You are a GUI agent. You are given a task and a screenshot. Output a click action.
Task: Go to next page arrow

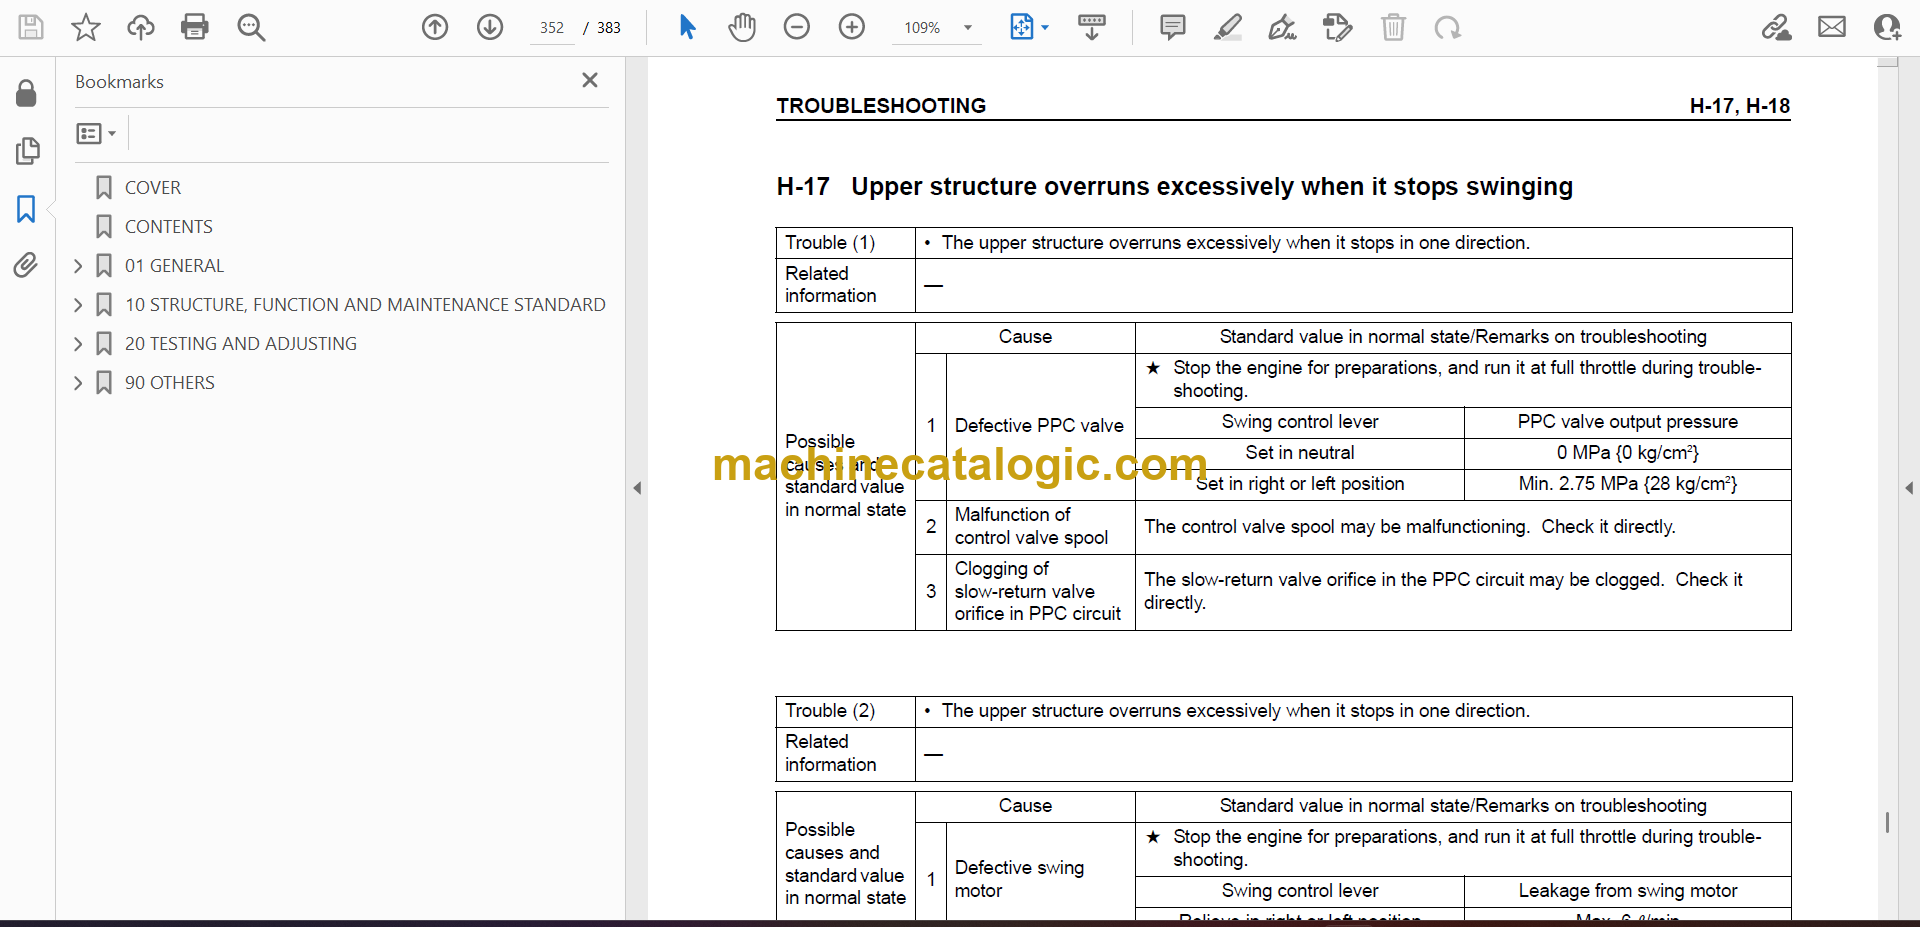(490, 27)
